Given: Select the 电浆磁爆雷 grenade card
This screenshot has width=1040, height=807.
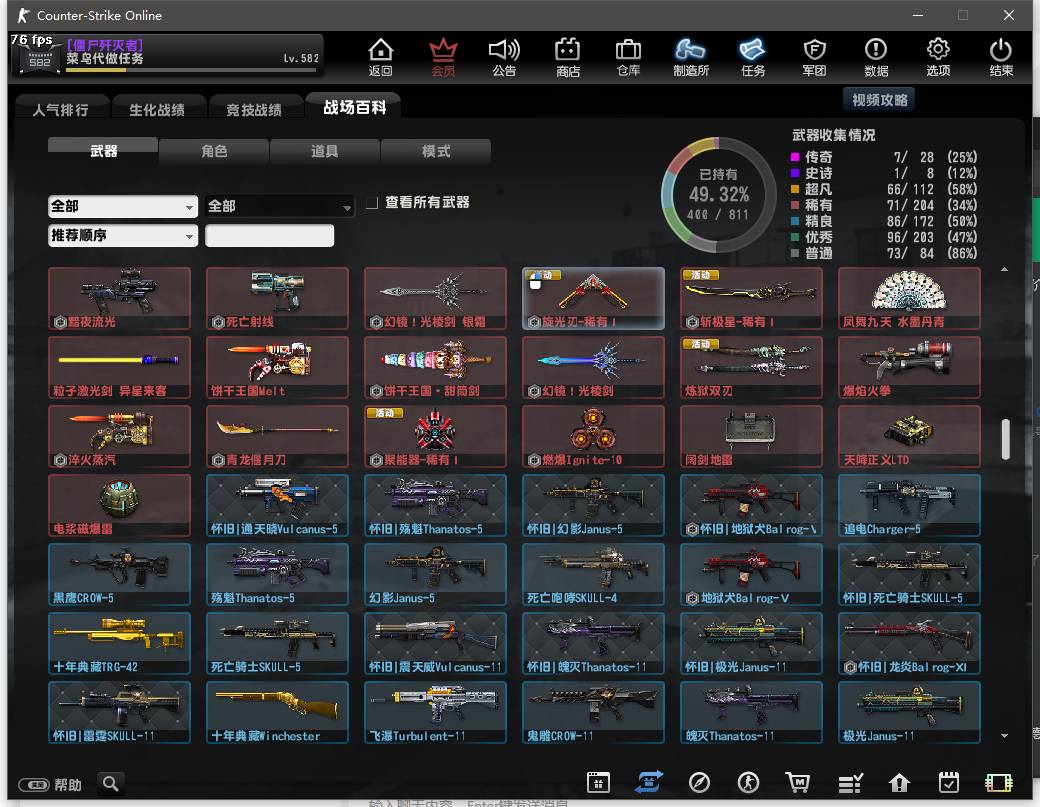Looking at the screenshot, I should tap(119, 505).
